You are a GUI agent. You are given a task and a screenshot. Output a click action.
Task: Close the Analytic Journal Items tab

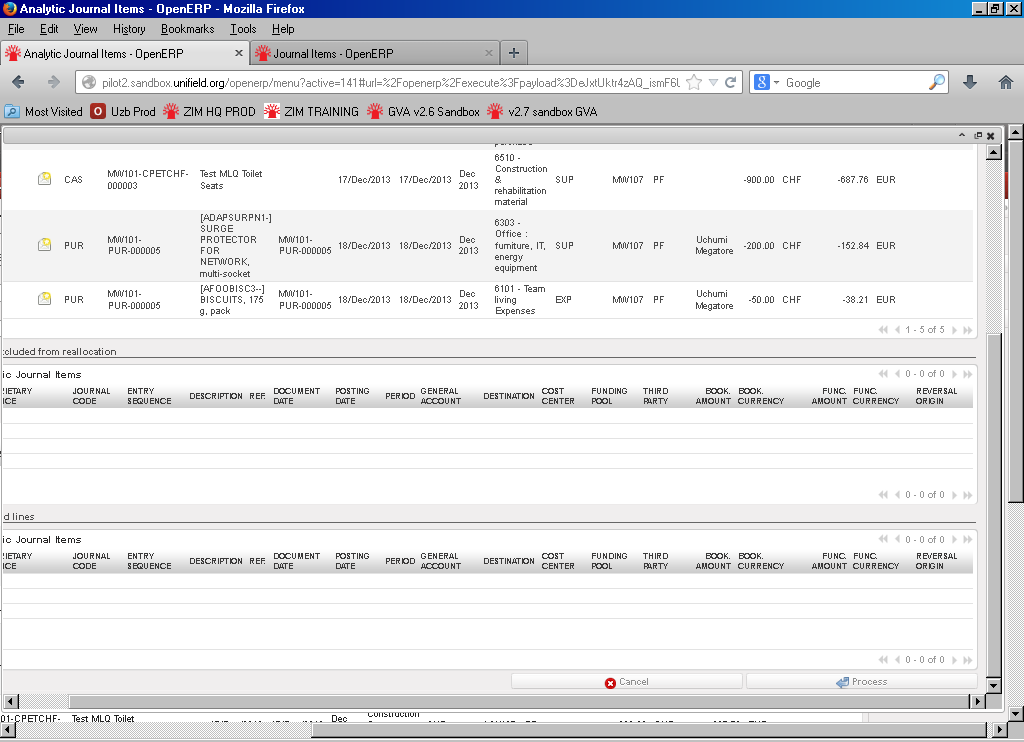click(x=239, y=54)
